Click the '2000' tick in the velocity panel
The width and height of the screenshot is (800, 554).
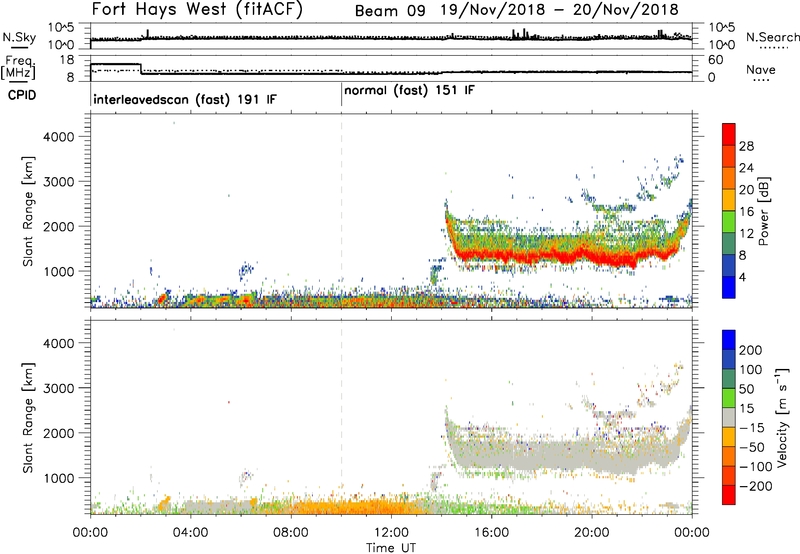58,433
